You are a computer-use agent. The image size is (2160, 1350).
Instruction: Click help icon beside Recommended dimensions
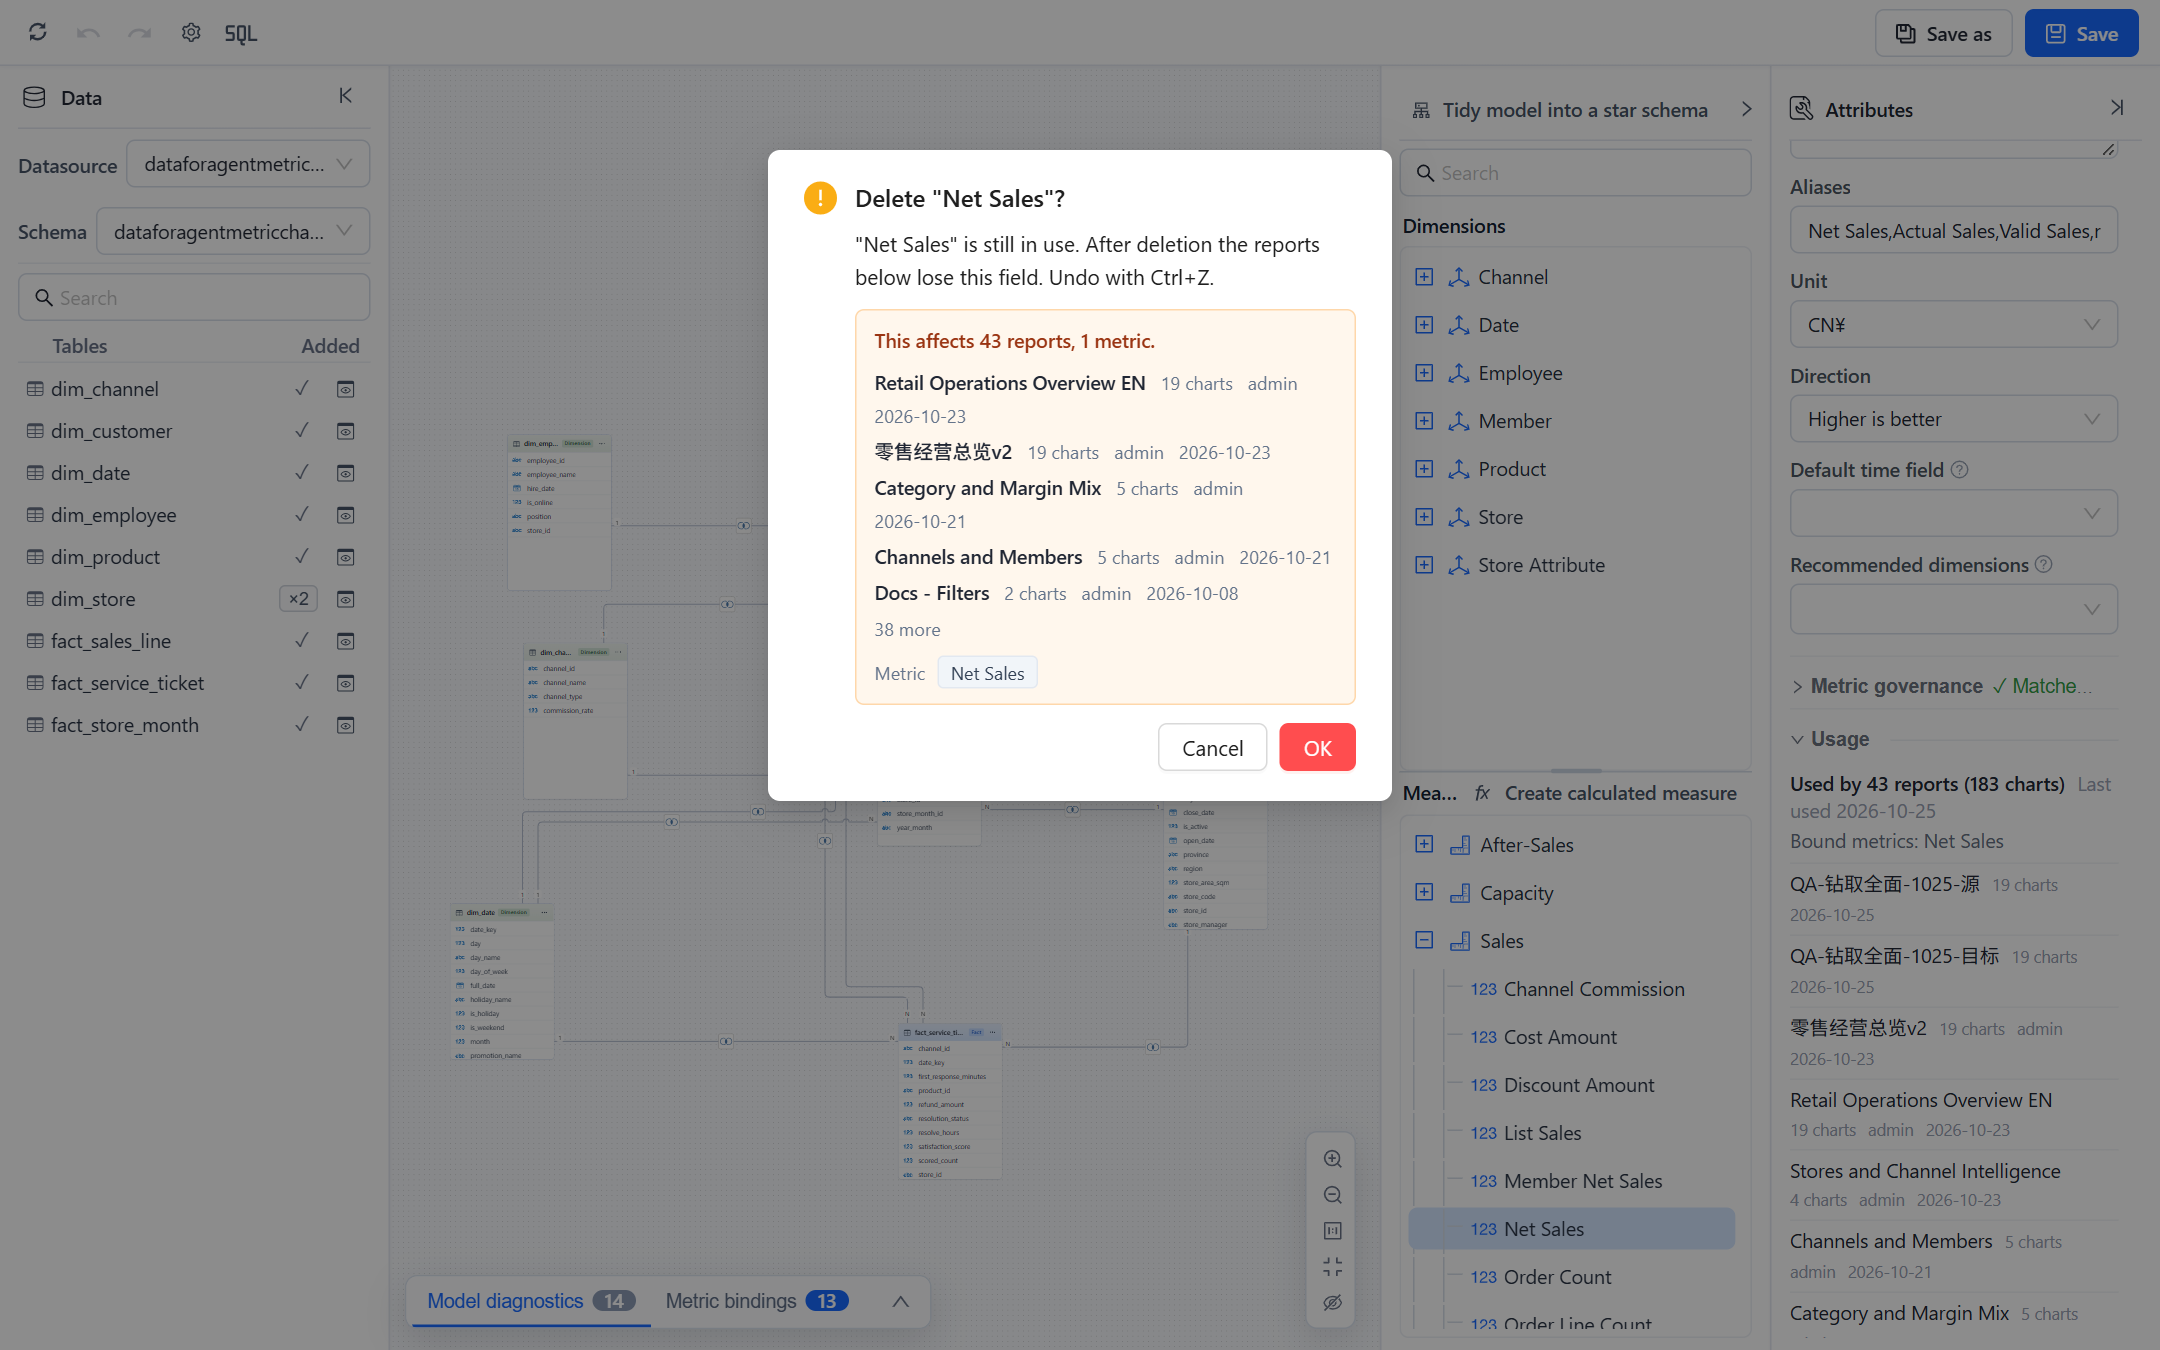tap(2044, 565)
